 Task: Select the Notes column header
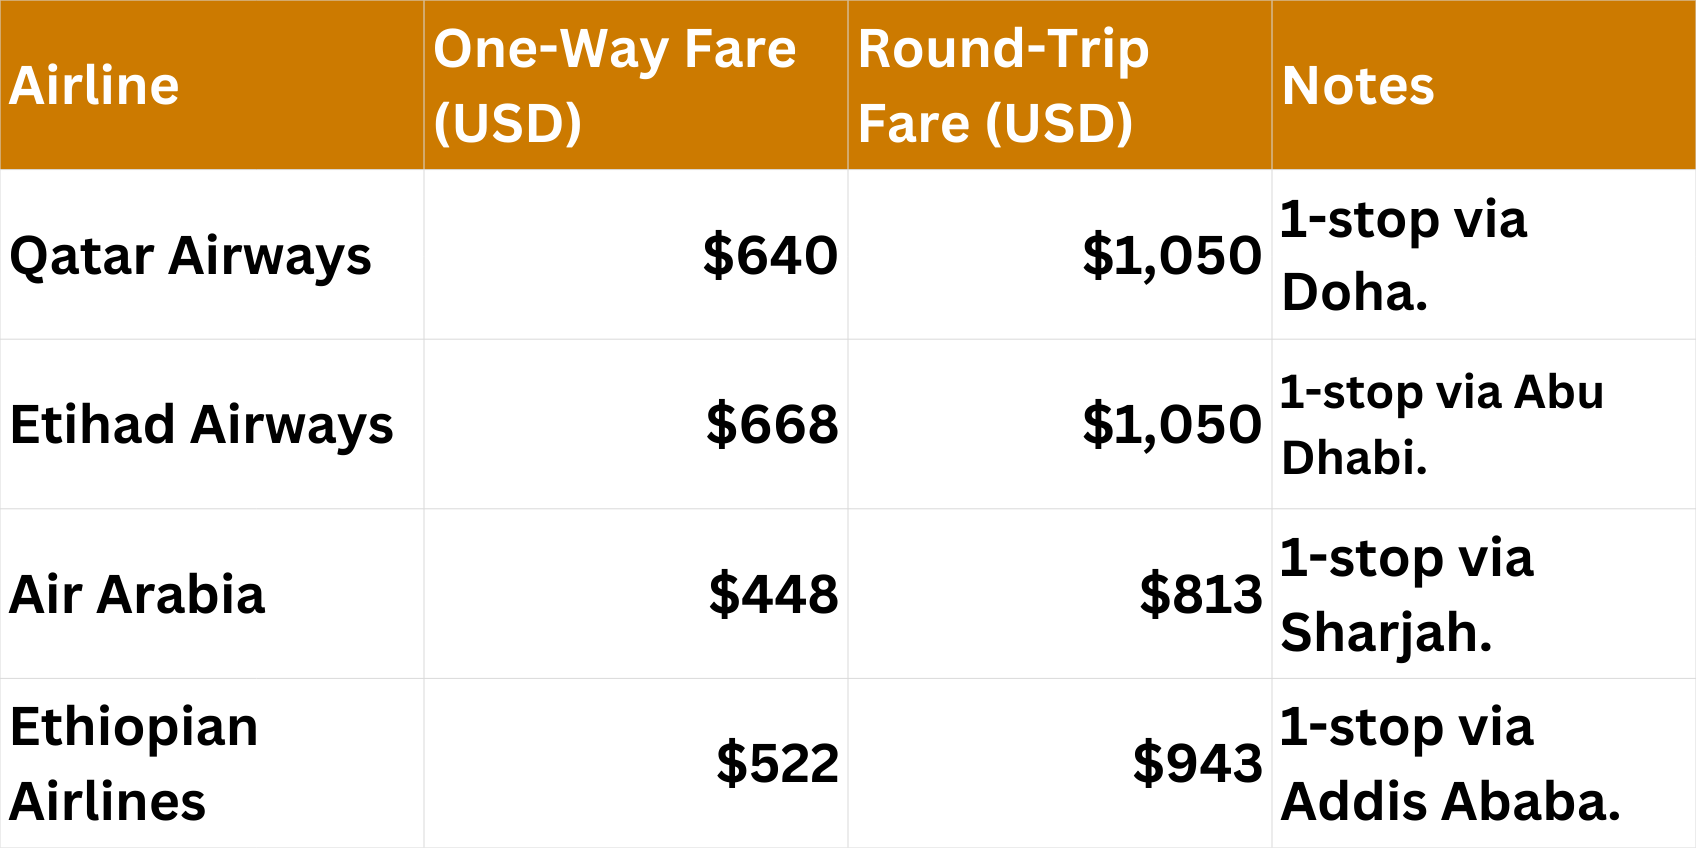pos(1358,85)
